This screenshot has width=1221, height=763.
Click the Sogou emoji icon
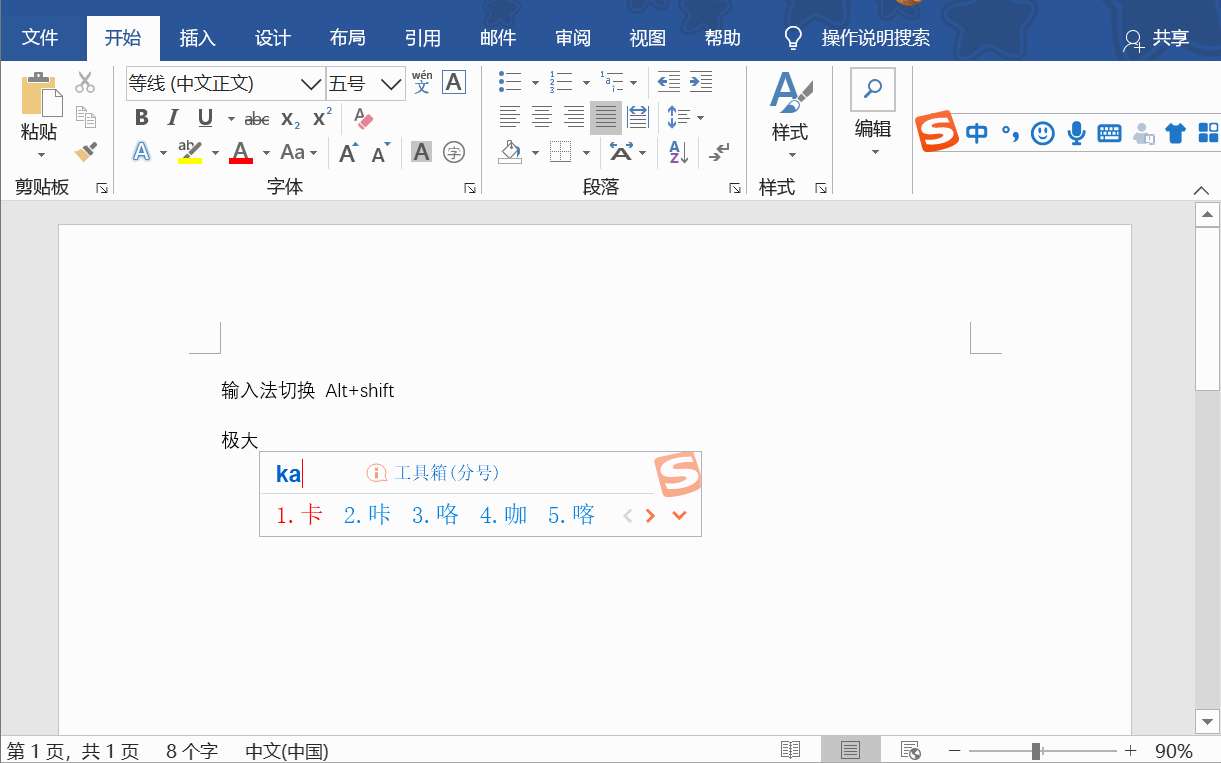click(1043, 132)
